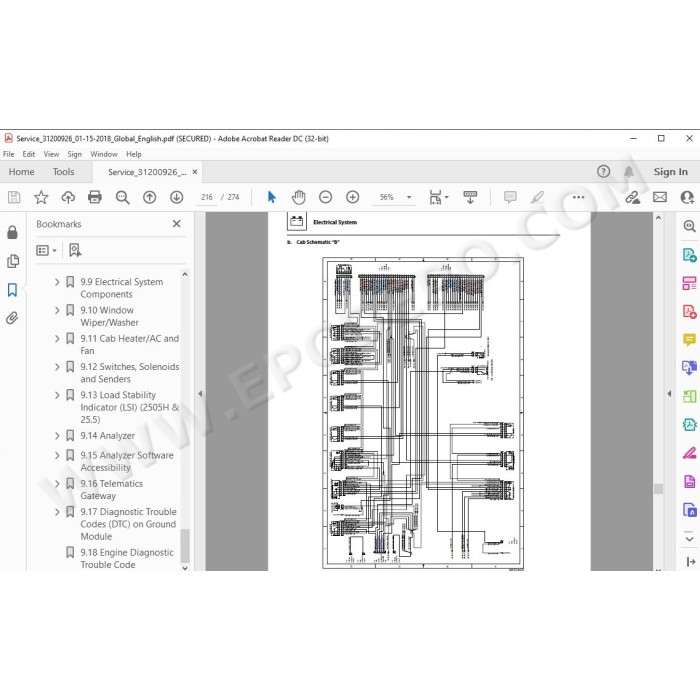Screen dimensions: 700x700
Task: Select the Highlight pen tool
Action: pos(538,197)
